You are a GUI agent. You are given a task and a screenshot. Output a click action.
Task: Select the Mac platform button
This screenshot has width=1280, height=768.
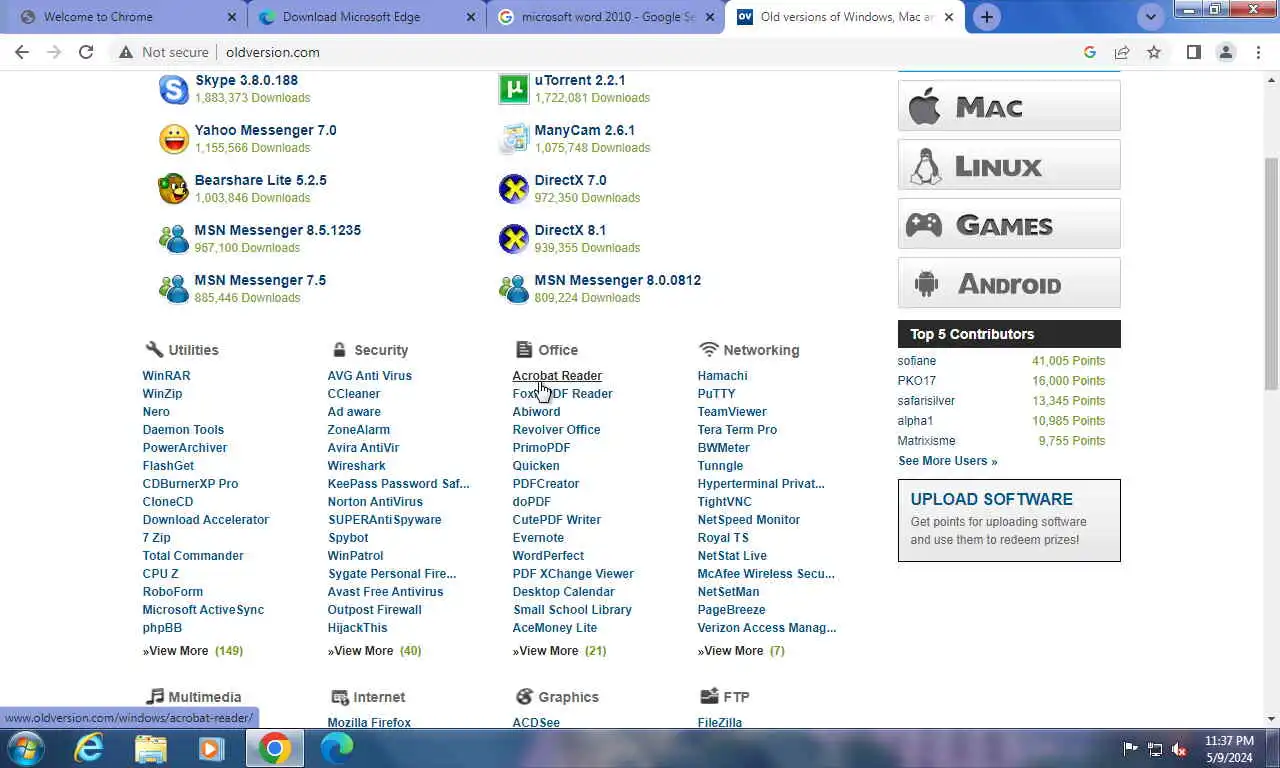pyautogui.click(x=1009, y=106)
